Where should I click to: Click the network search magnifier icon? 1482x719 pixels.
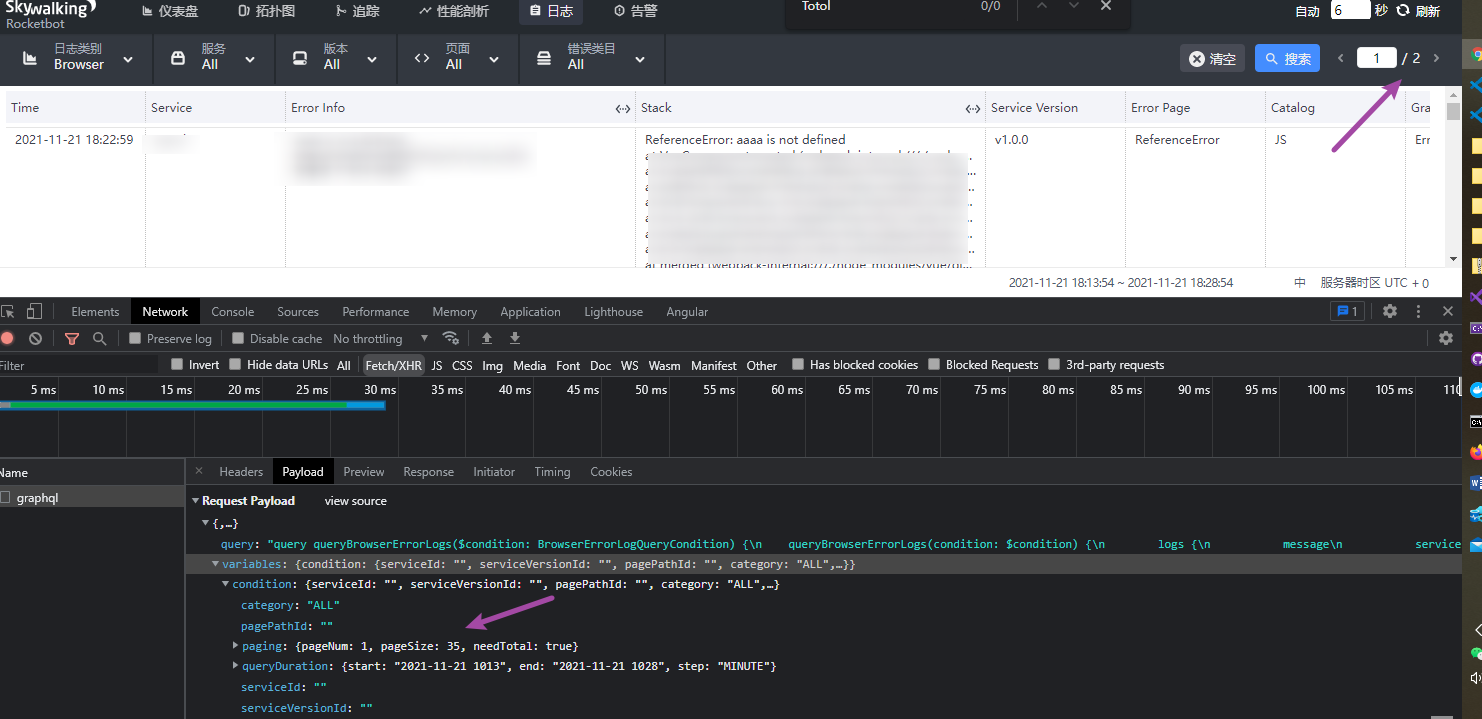coord(99,338)
